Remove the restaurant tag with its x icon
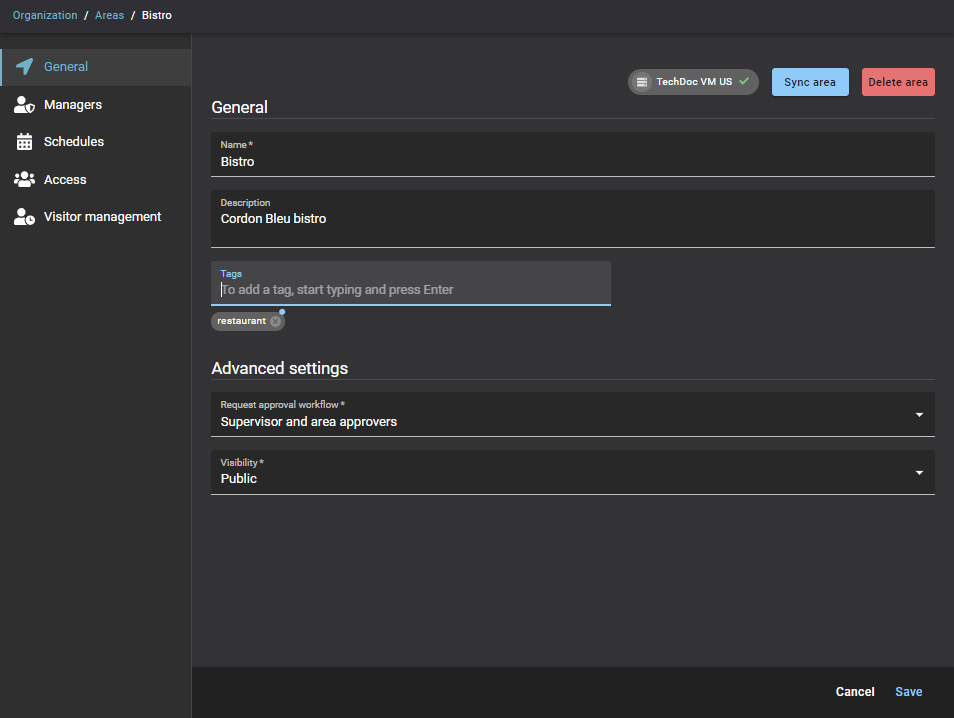The image size is (954, 718). pyautogui.click(x=275, y=321)
